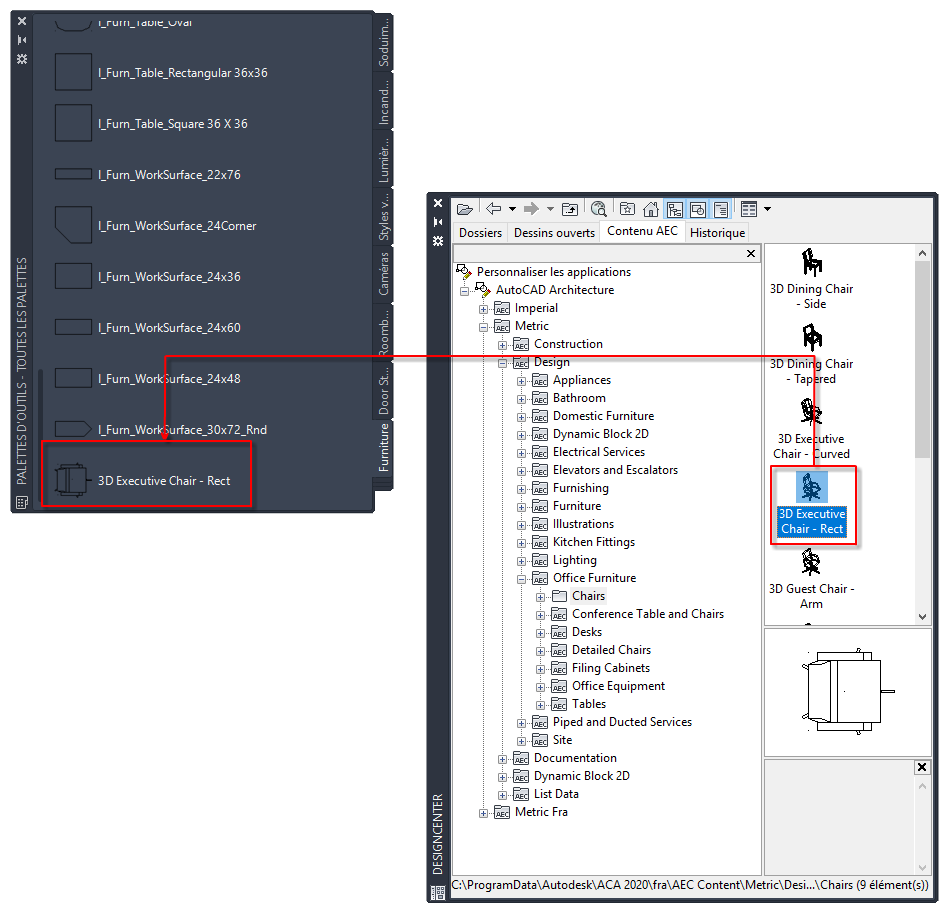Open the Search (globe magnifier) tool
This screenshot has width=945, height=910.
[598, 209]
